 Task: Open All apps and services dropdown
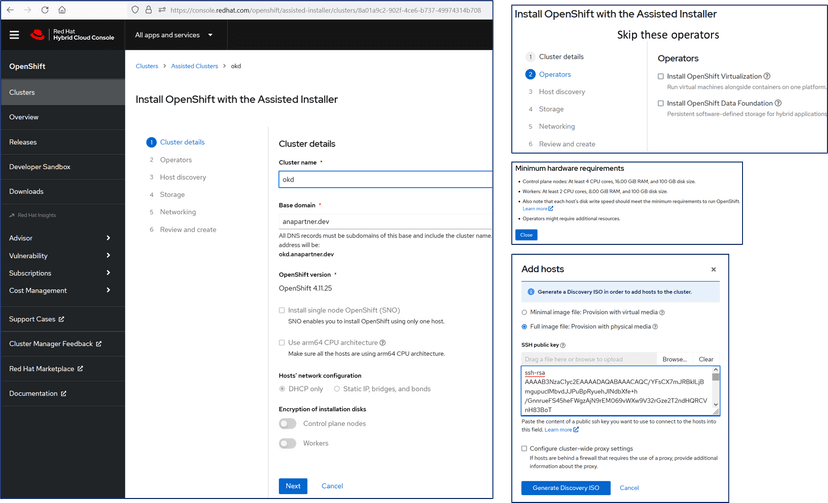click(x=174, y=35)
